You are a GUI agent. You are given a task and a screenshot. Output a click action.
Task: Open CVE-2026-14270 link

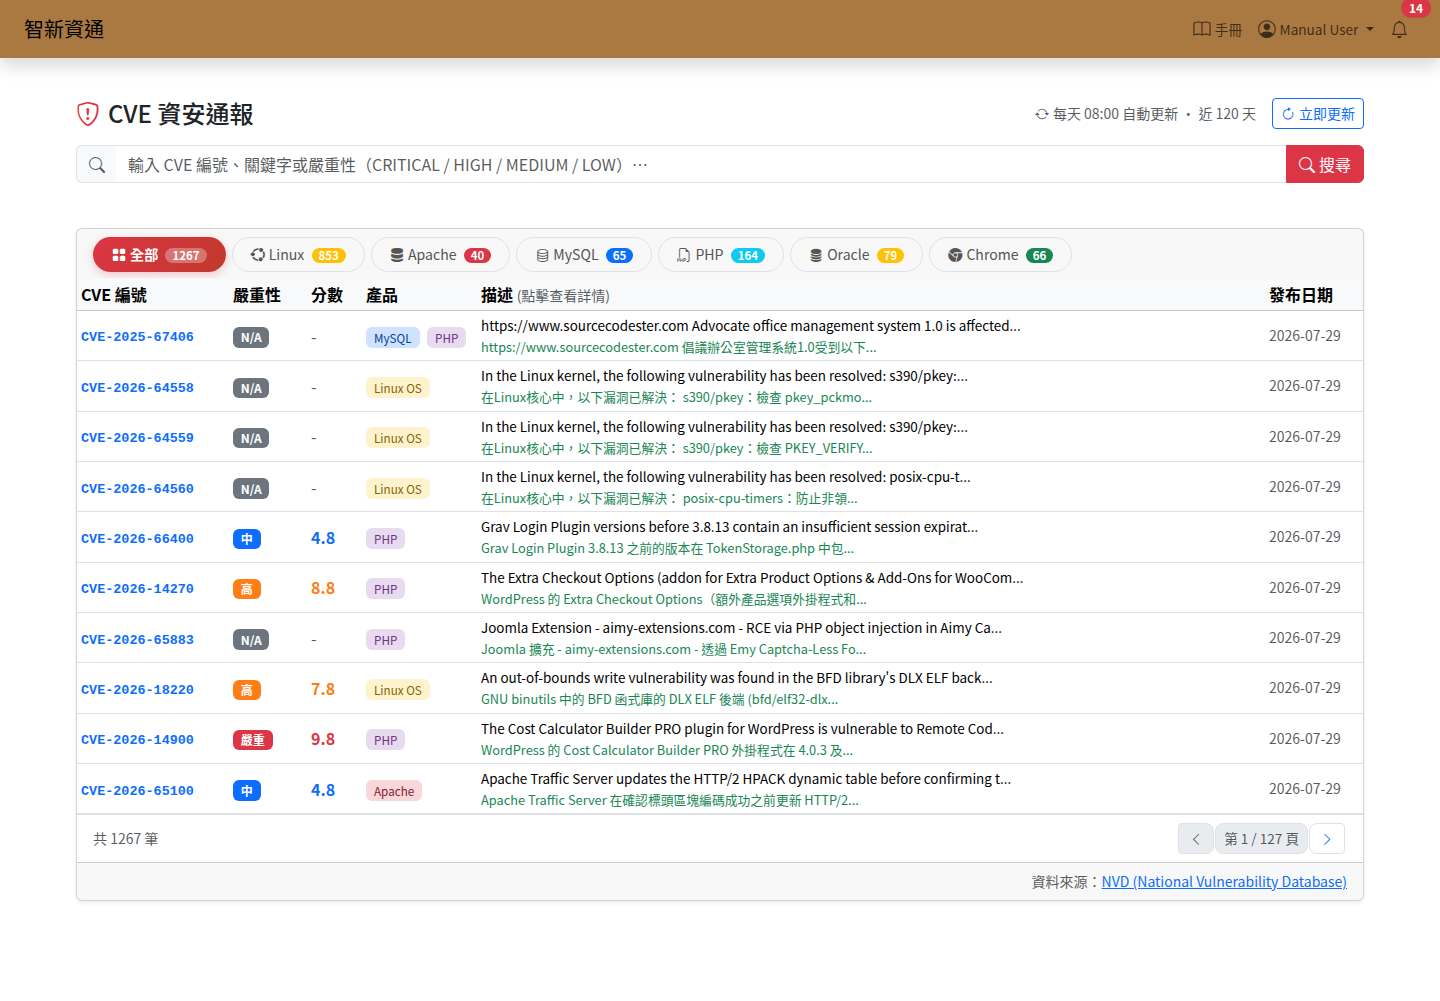(137, 589)
